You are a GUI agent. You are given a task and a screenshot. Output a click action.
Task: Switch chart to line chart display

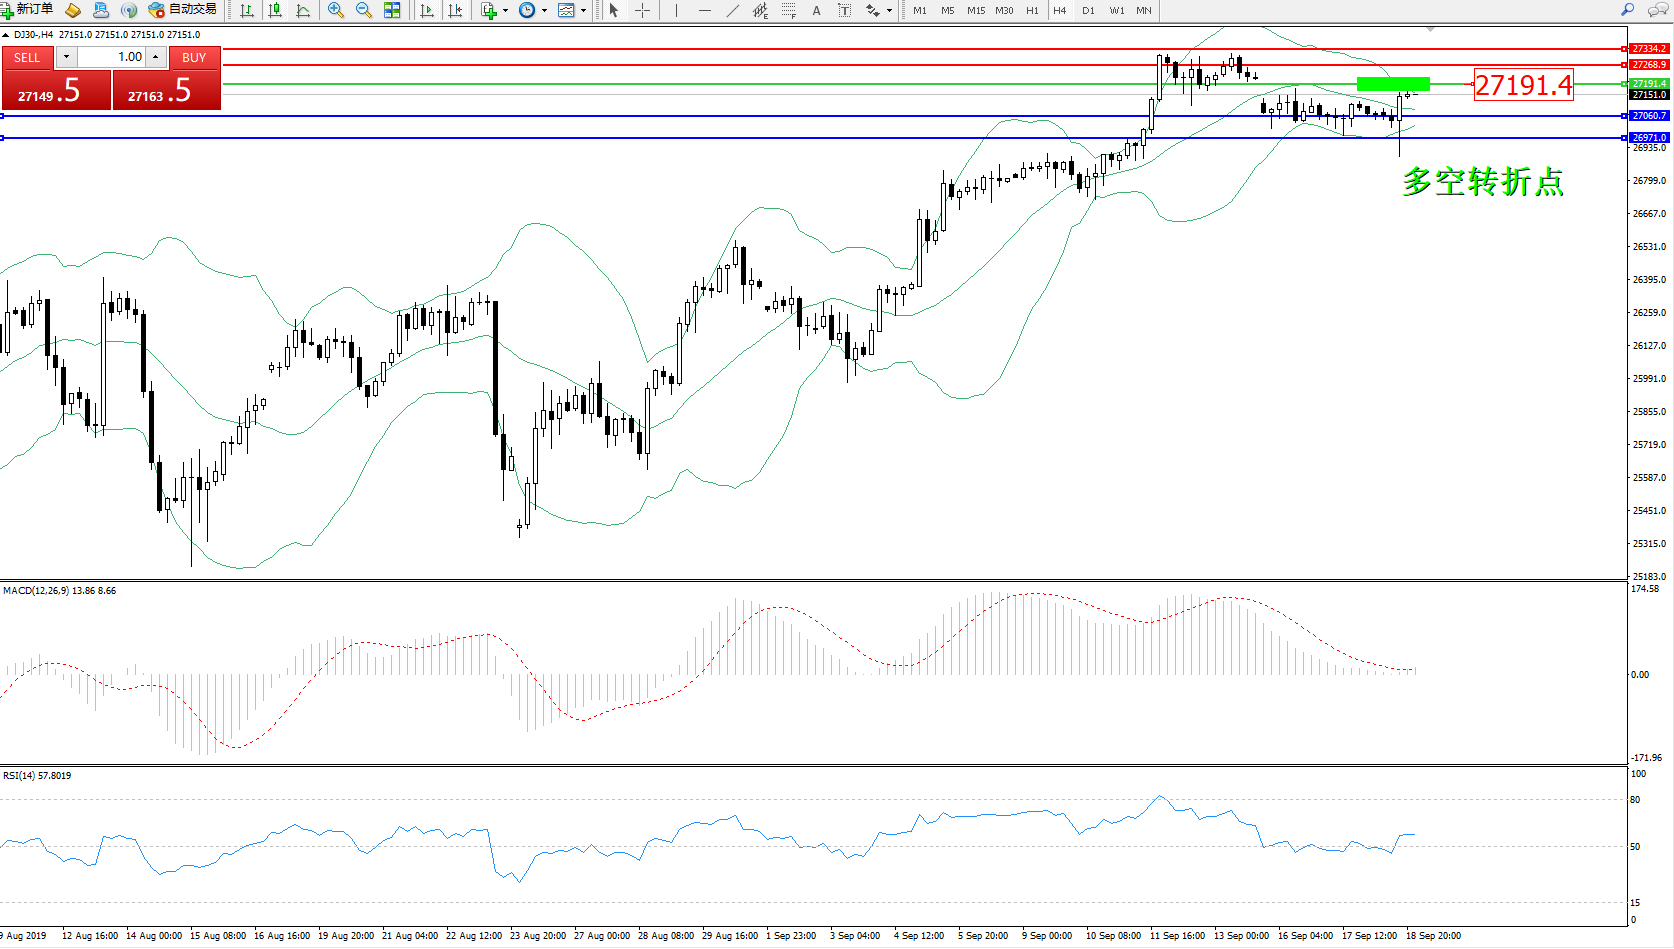click(303, 10)
